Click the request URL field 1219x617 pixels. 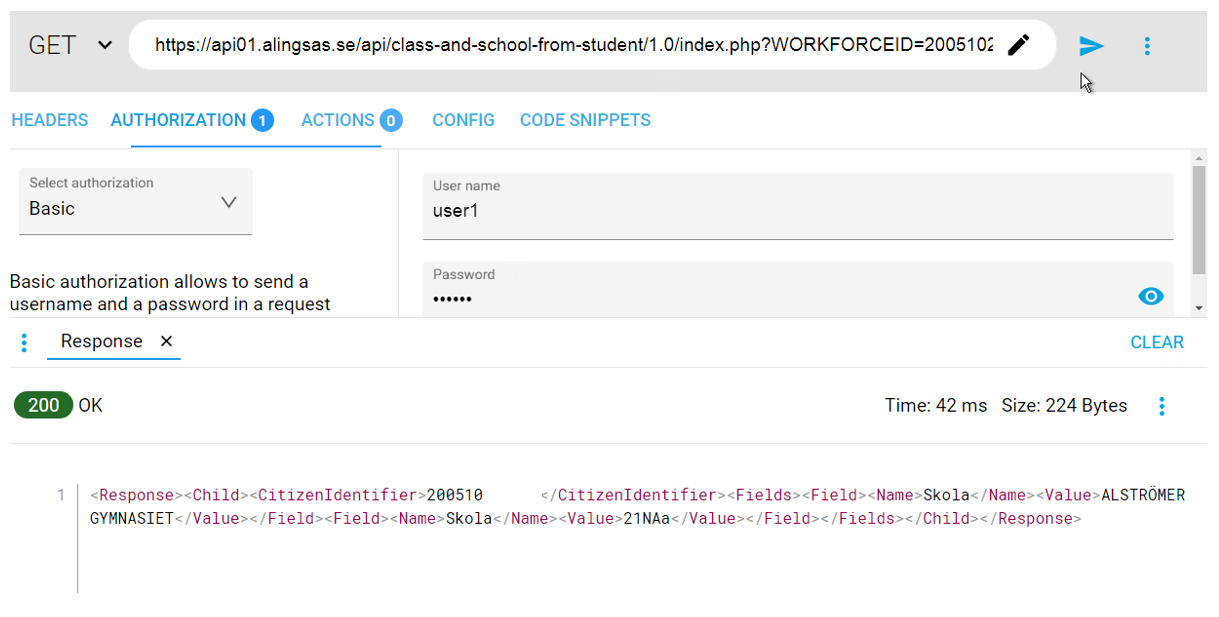(574, 45)
